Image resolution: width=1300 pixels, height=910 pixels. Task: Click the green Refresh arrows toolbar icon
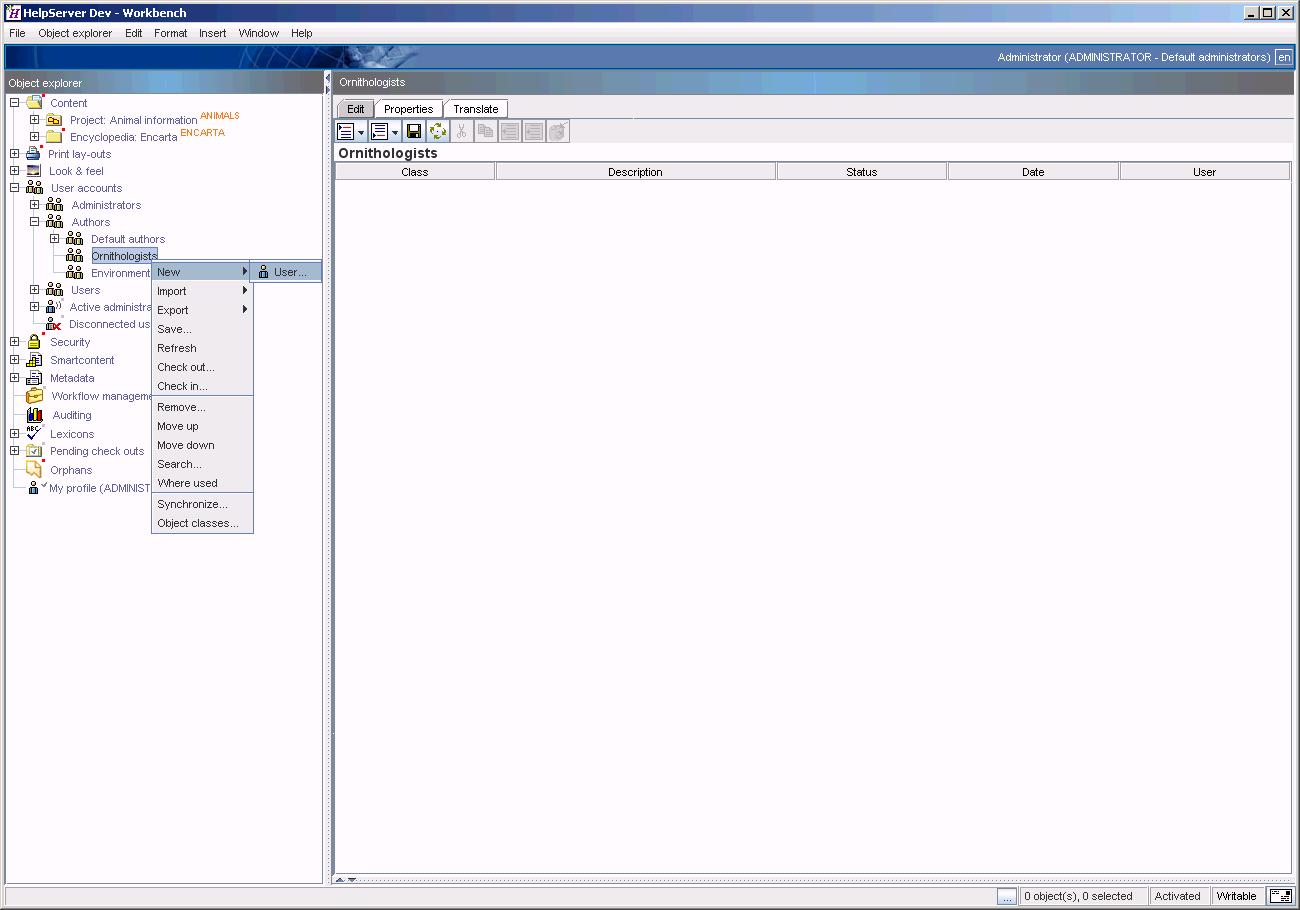[x=438, y=131]
